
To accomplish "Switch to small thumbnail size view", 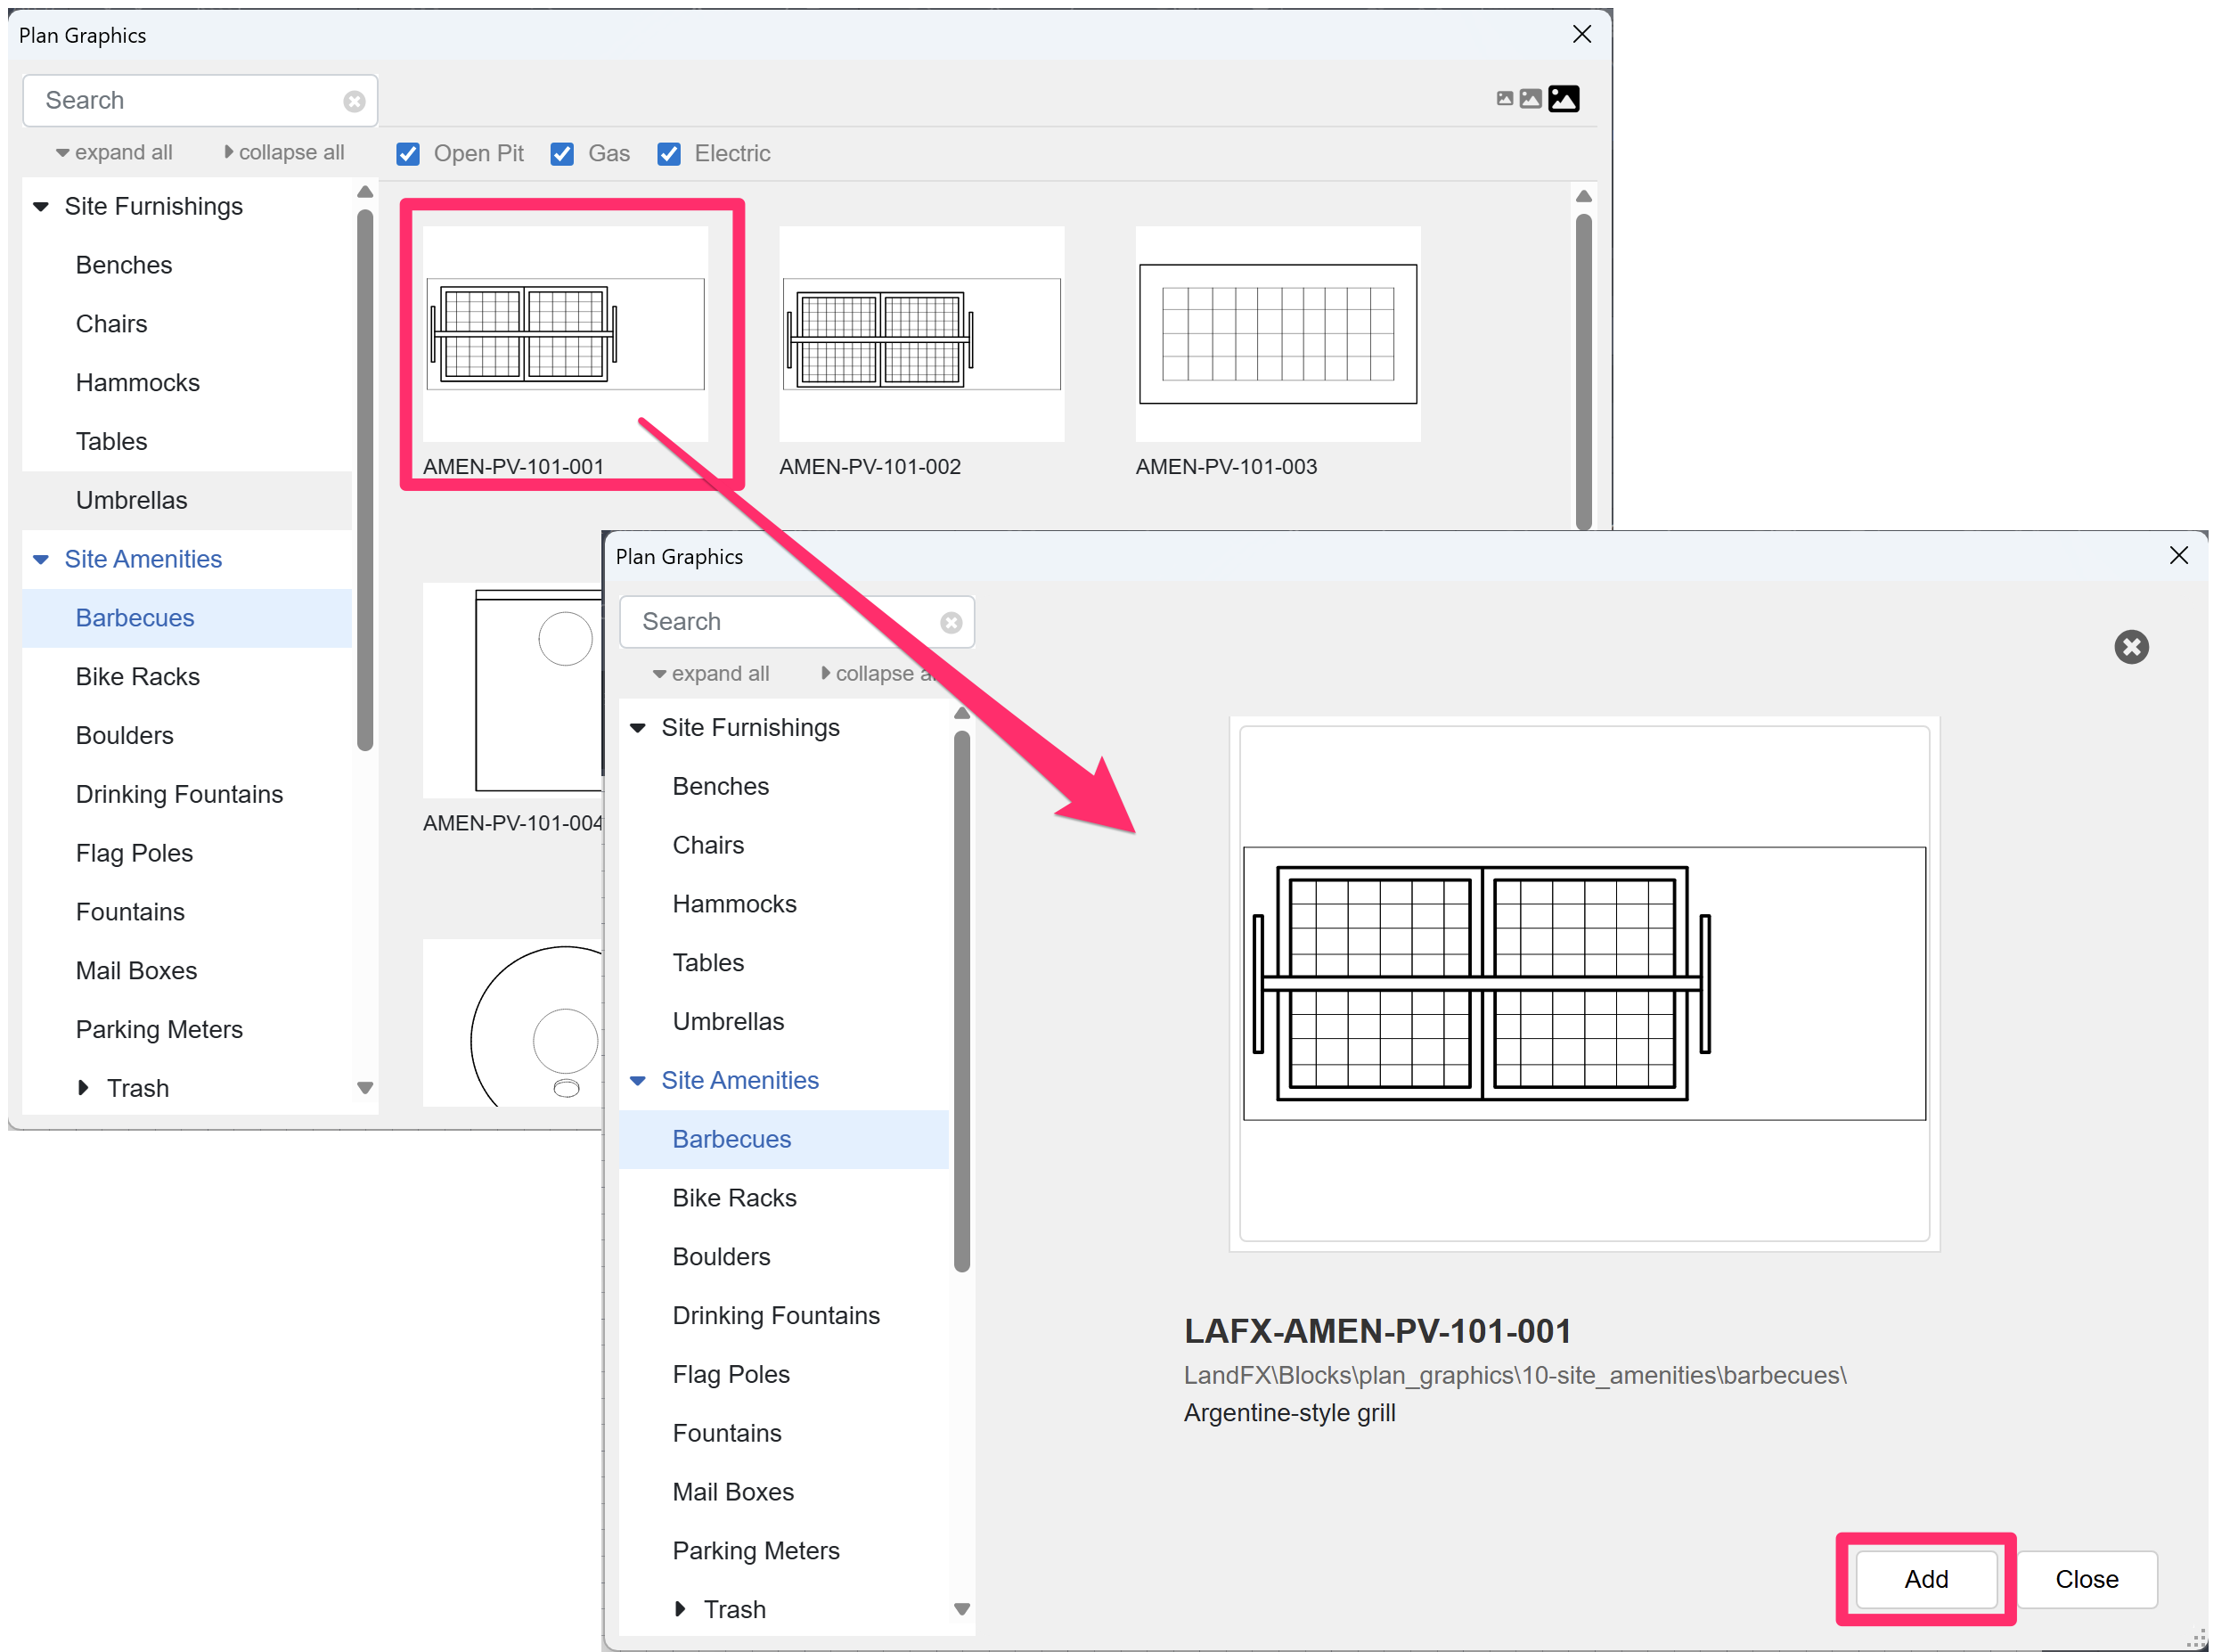I will coord(1504,98).
